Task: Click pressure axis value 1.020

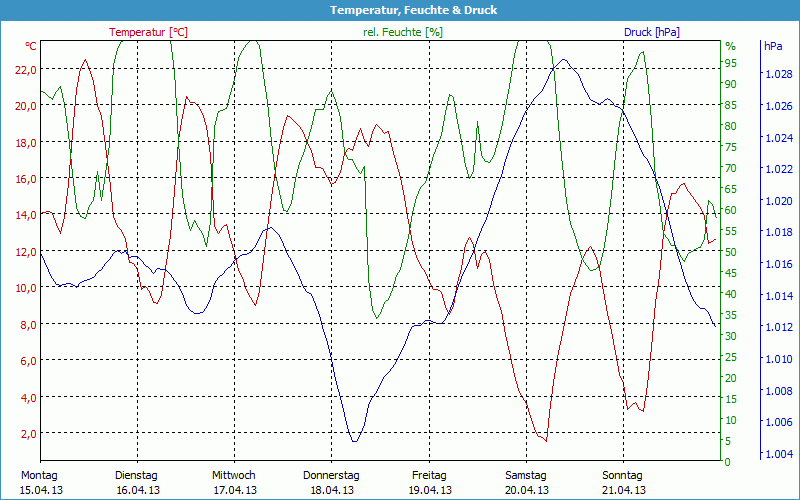Action: (x=779, y=201)
